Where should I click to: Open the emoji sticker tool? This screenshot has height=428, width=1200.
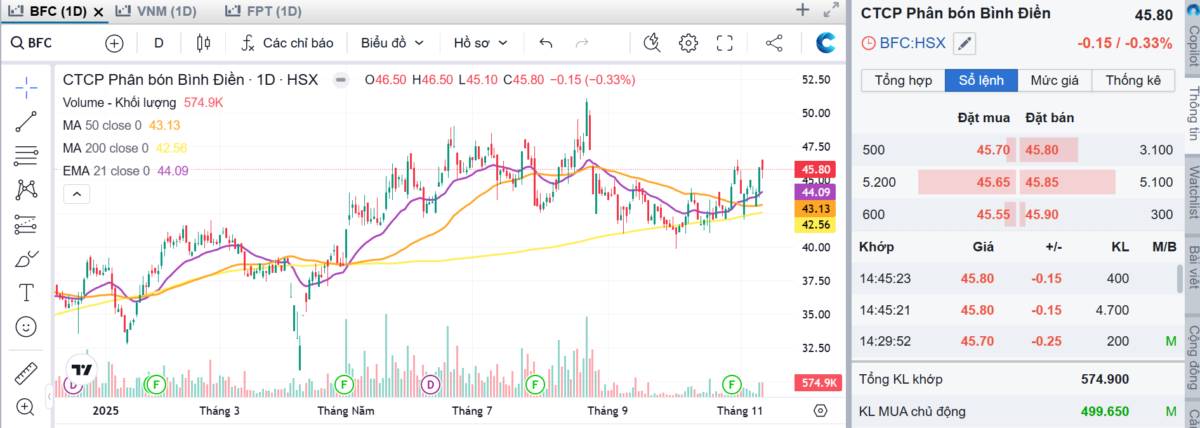[26, 326]
